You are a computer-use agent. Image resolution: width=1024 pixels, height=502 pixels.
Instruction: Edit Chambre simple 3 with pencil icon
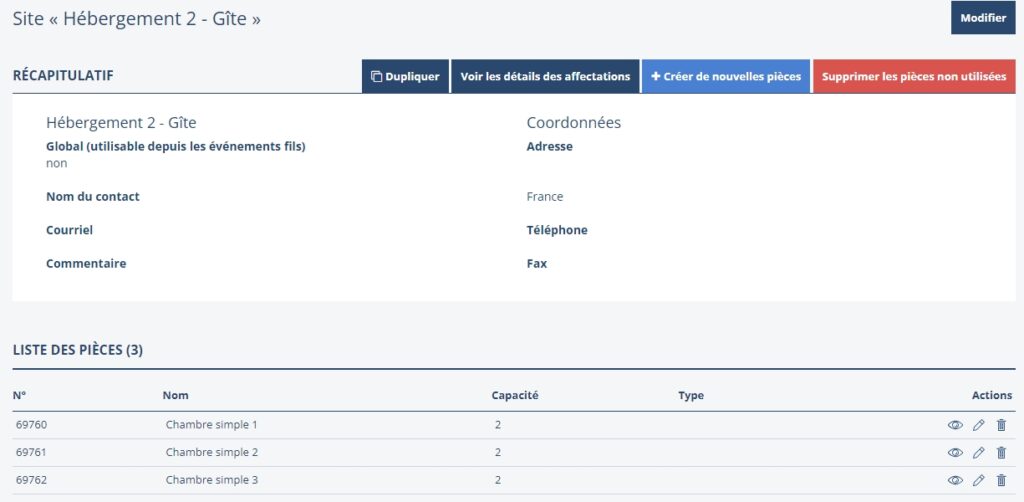coord(979,481)
